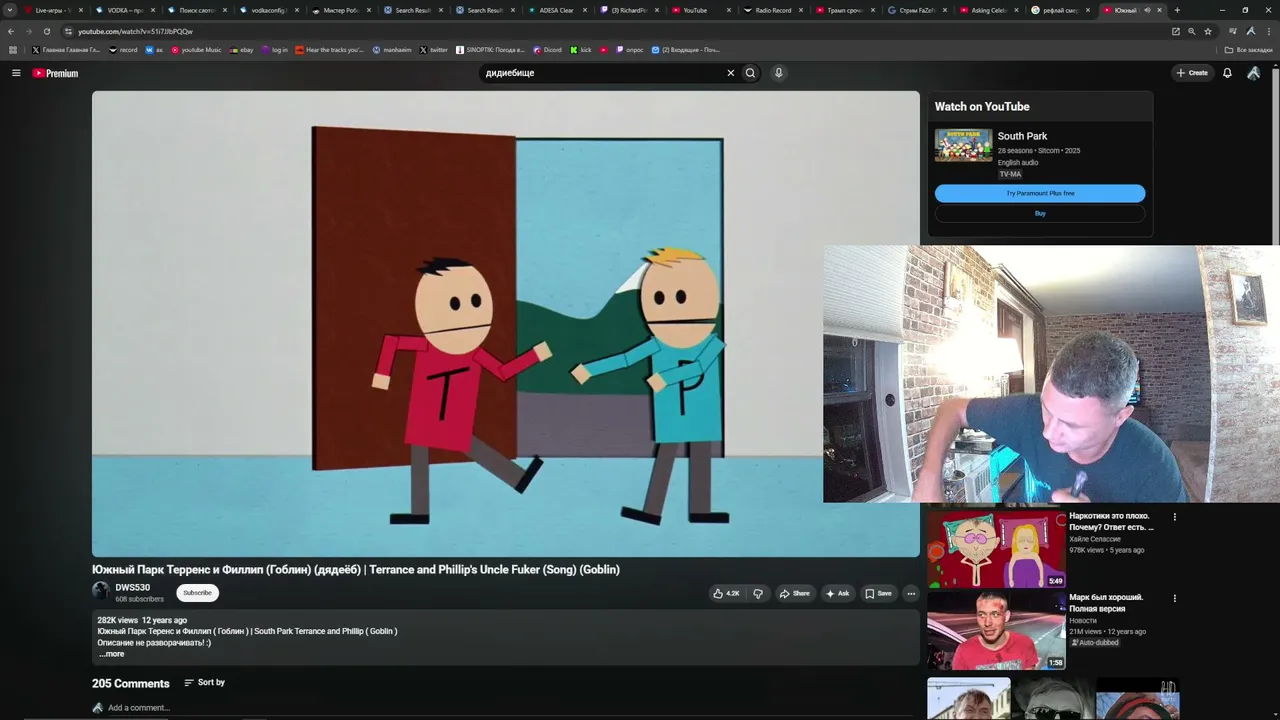Start voice search with the microphone
1280x720 pixels.
click(x=778, y=73)
